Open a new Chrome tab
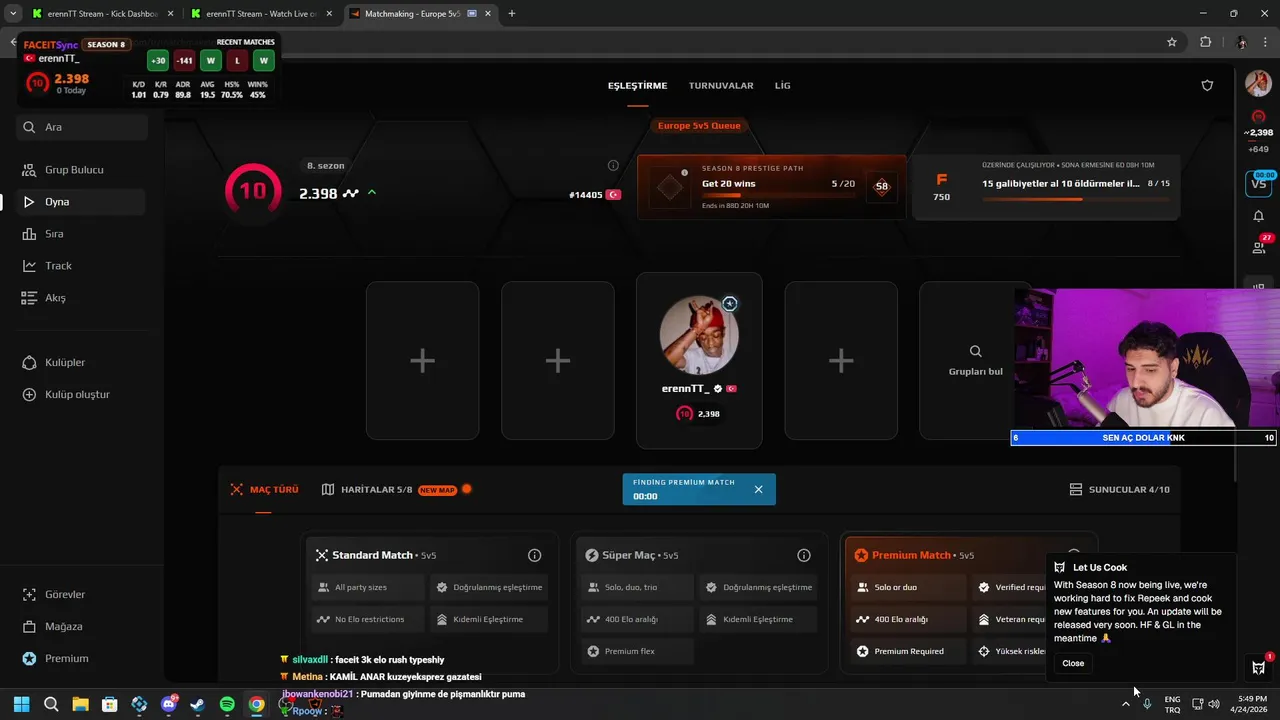This screenshot has height=720, width=1280. (x=512, y=14)
